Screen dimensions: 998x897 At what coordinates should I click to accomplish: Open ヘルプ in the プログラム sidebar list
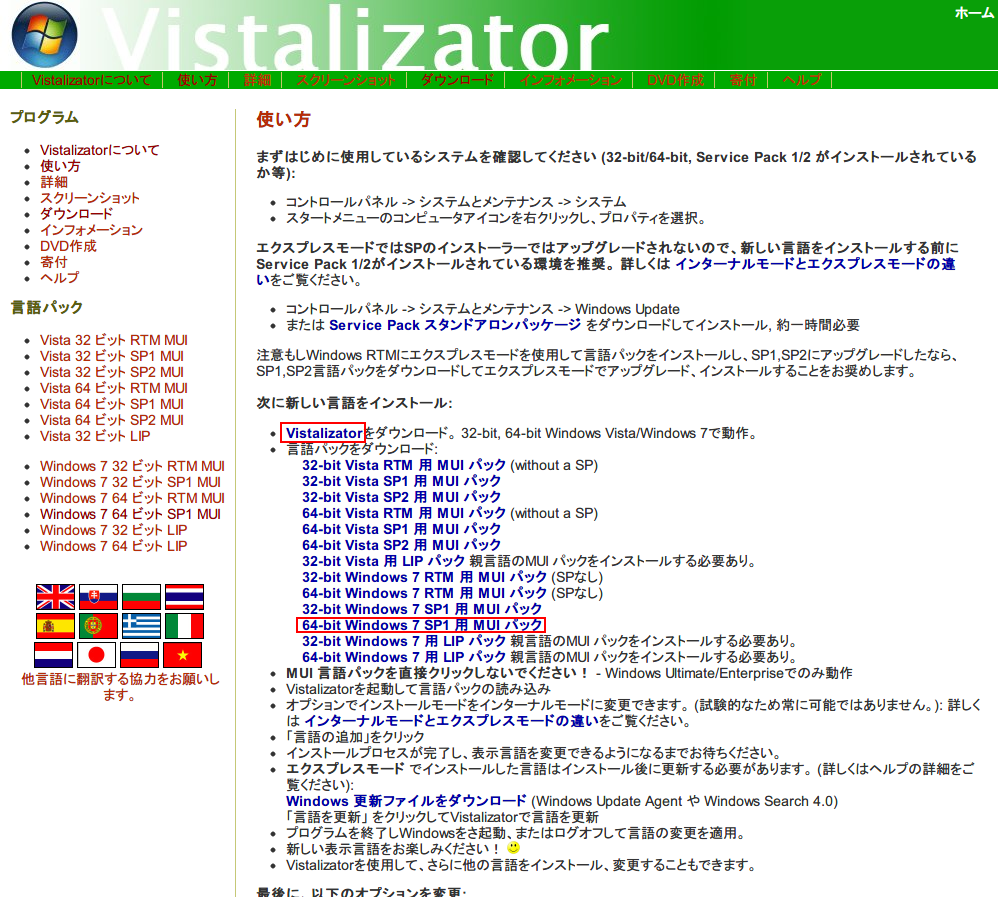[60, 278]
